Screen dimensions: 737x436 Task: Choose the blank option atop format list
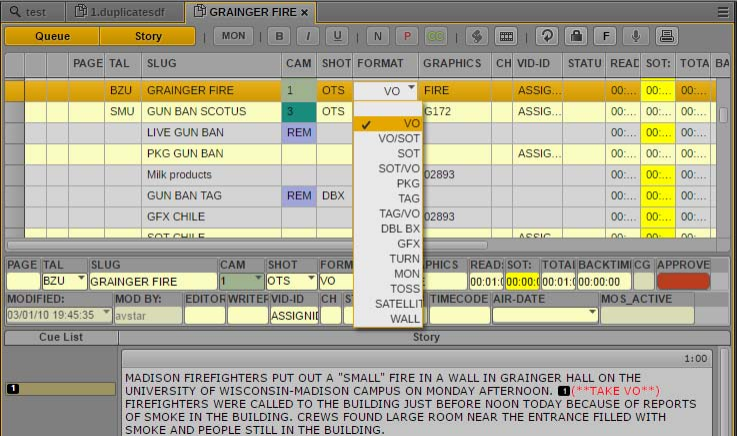tap(388, 109)
